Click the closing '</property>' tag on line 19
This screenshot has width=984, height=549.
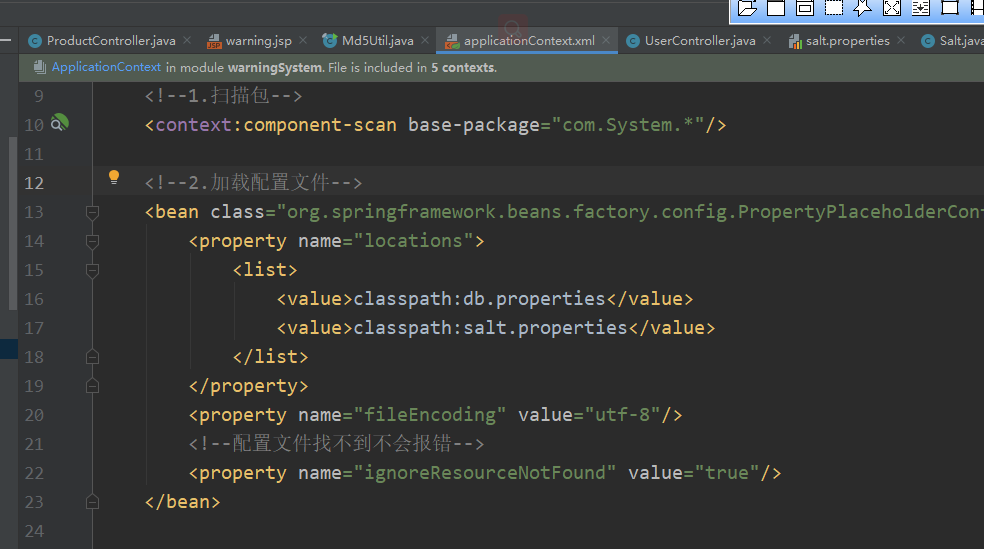coord(249,386)
